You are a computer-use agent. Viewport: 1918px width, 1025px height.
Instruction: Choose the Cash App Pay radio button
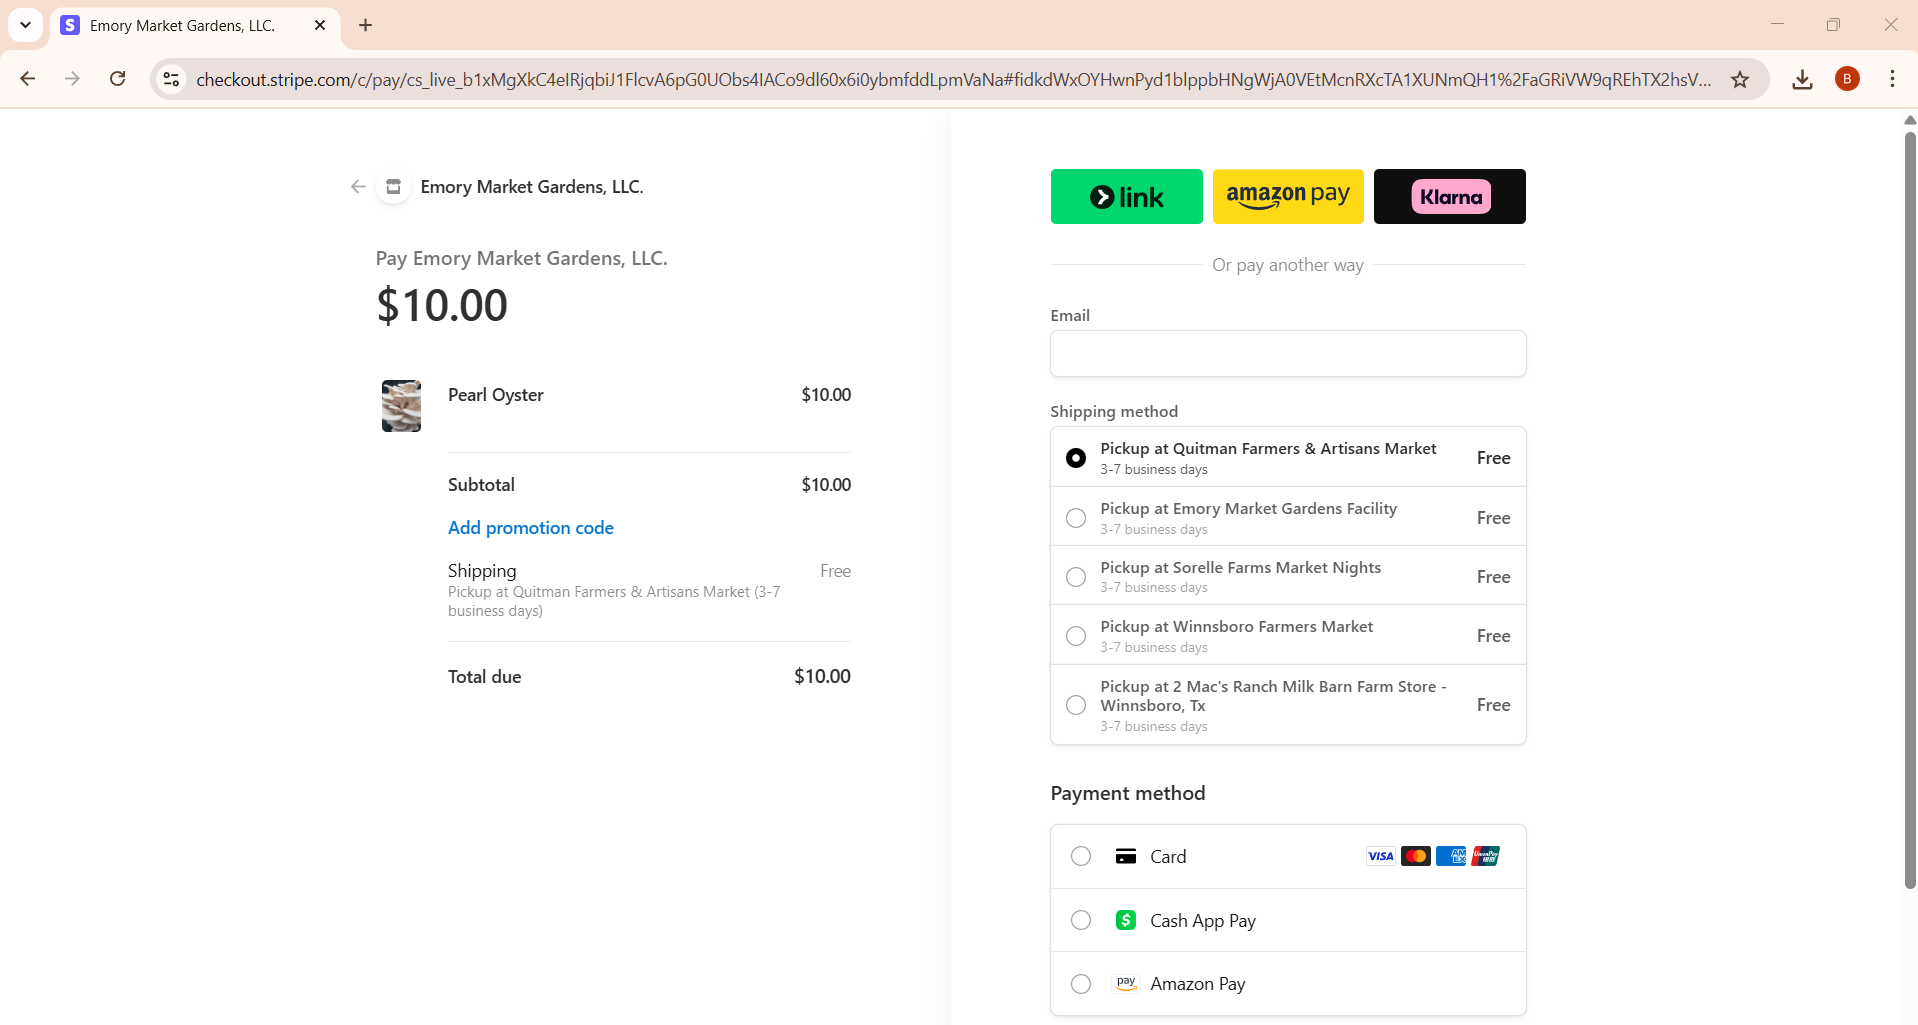point(1081,920)
